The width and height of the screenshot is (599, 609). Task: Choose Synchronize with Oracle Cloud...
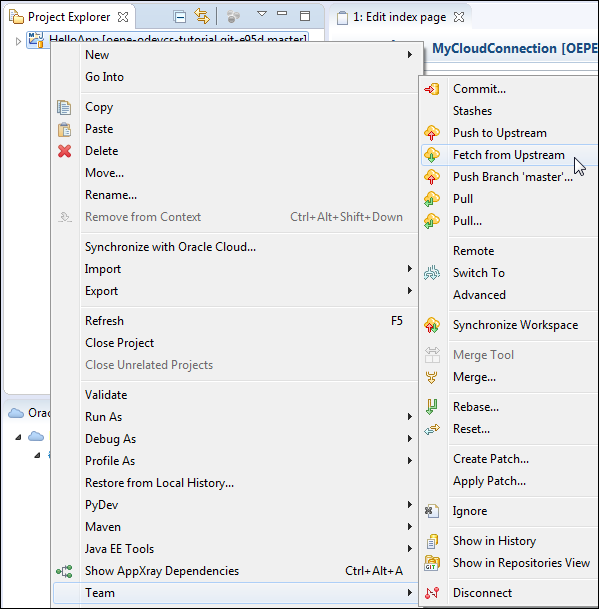(x=235, y=247)
